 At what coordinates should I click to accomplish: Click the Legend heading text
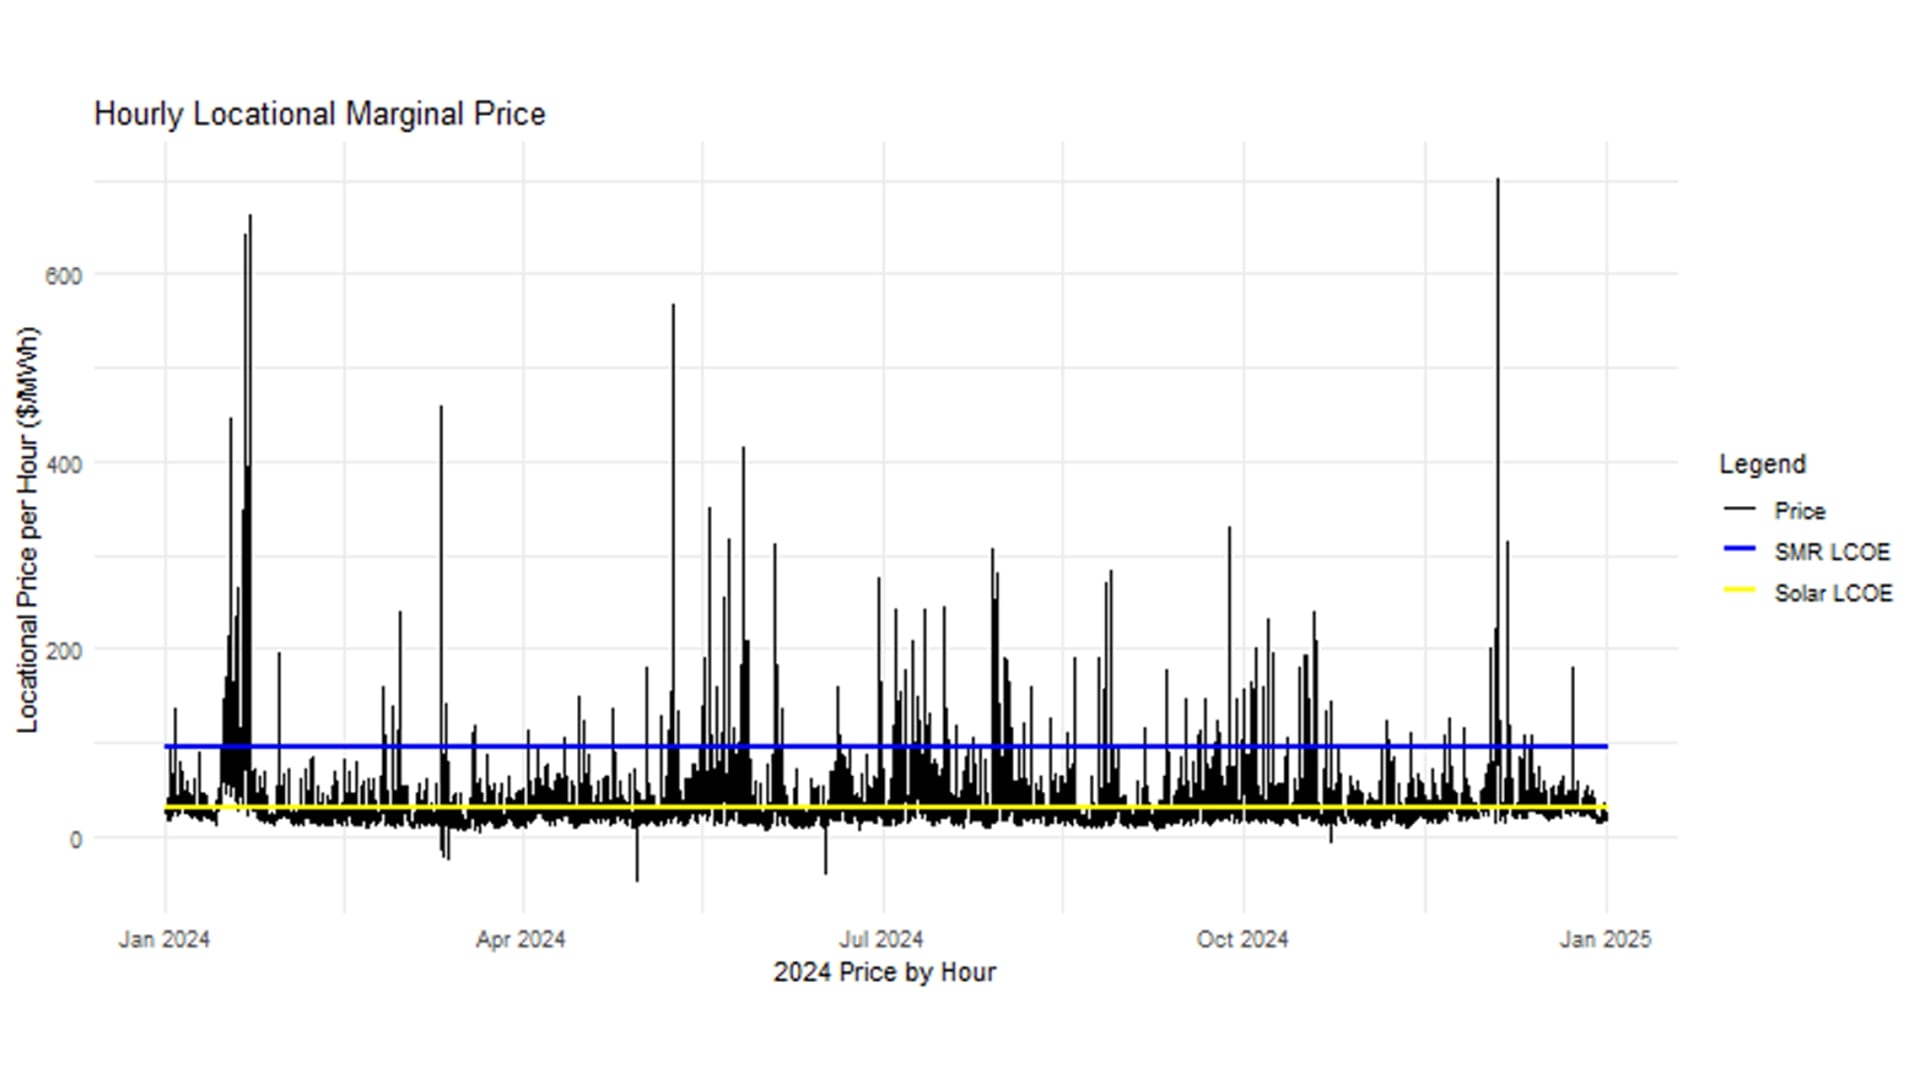(x=1762, y=464)
